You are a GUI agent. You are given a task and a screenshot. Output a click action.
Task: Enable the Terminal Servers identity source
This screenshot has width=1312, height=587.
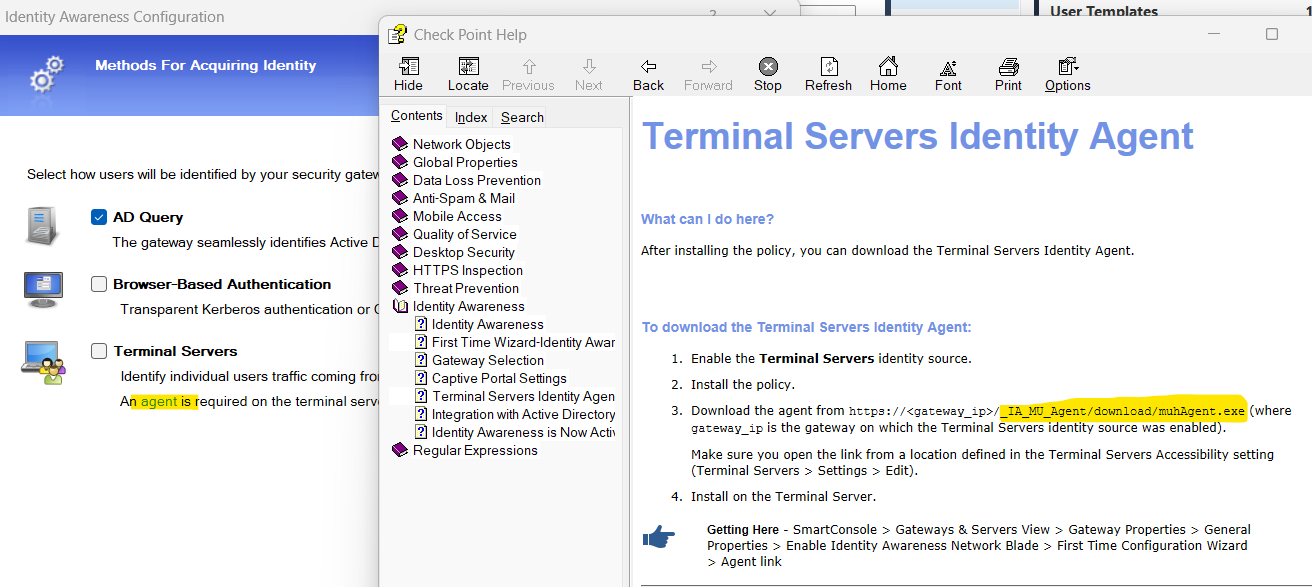tap(98, 351)
